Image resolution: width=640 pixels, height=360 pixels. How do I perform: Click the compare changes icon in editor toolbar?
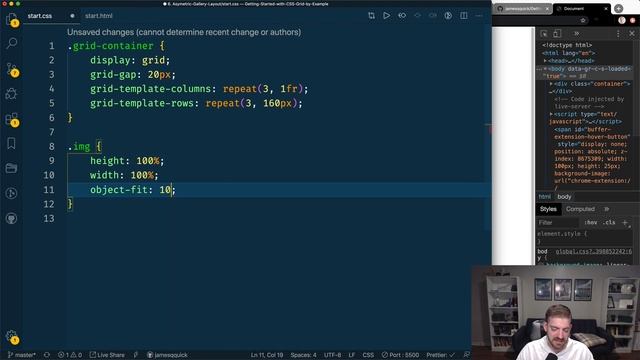click(371, 16)
